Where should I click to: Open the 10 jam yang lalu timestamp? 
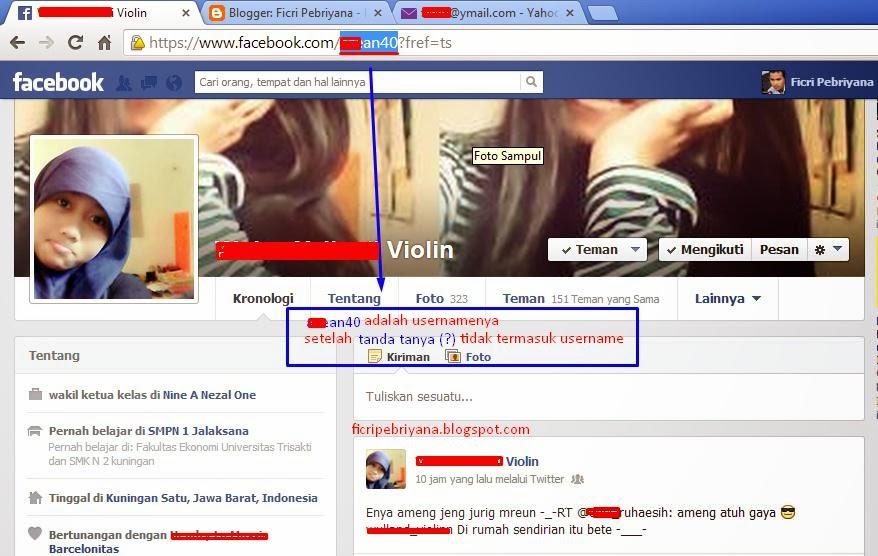tap(458, 479)
